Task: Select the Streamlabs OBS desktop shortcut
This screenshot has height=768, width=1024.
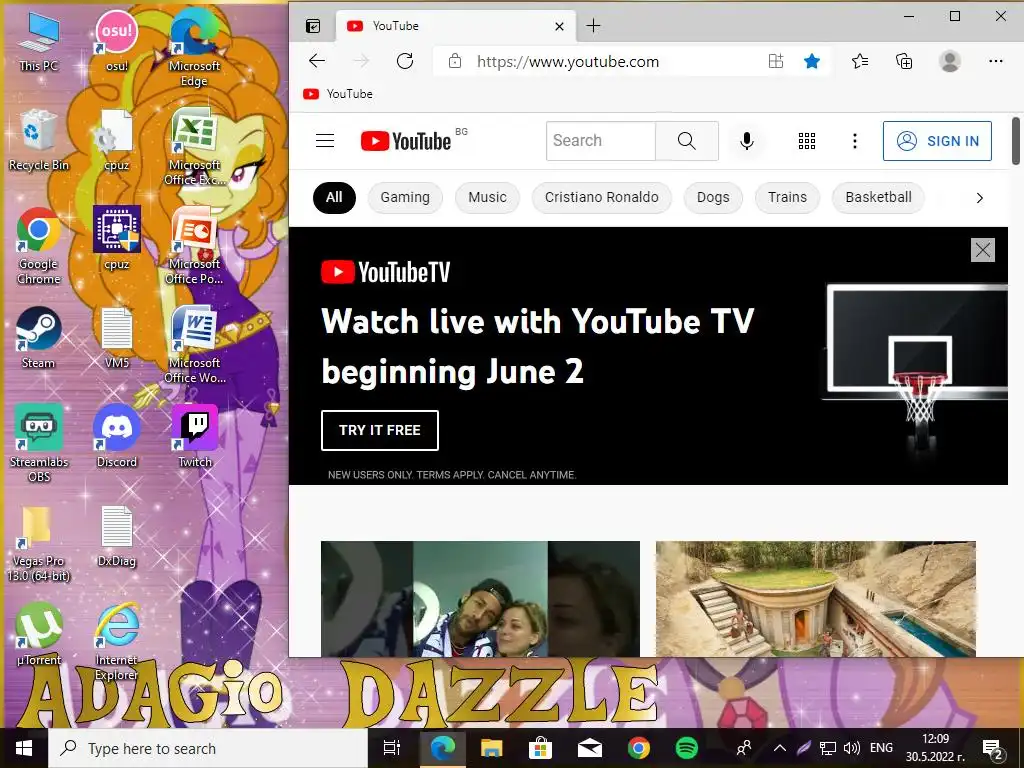Action: tap(39, 445)
